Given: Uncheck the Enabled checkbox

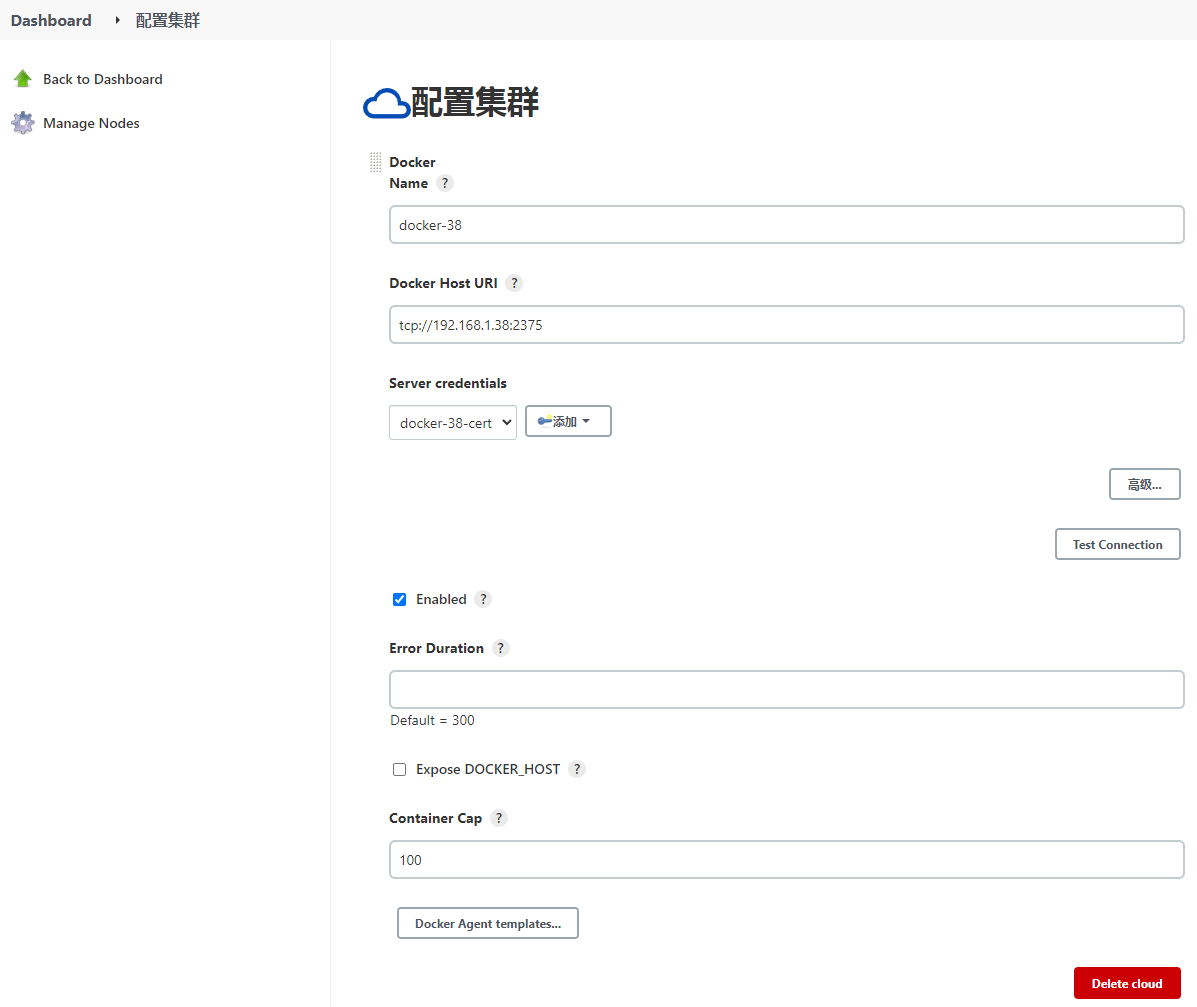Looking at the screenshot, I should click(399, 599).
